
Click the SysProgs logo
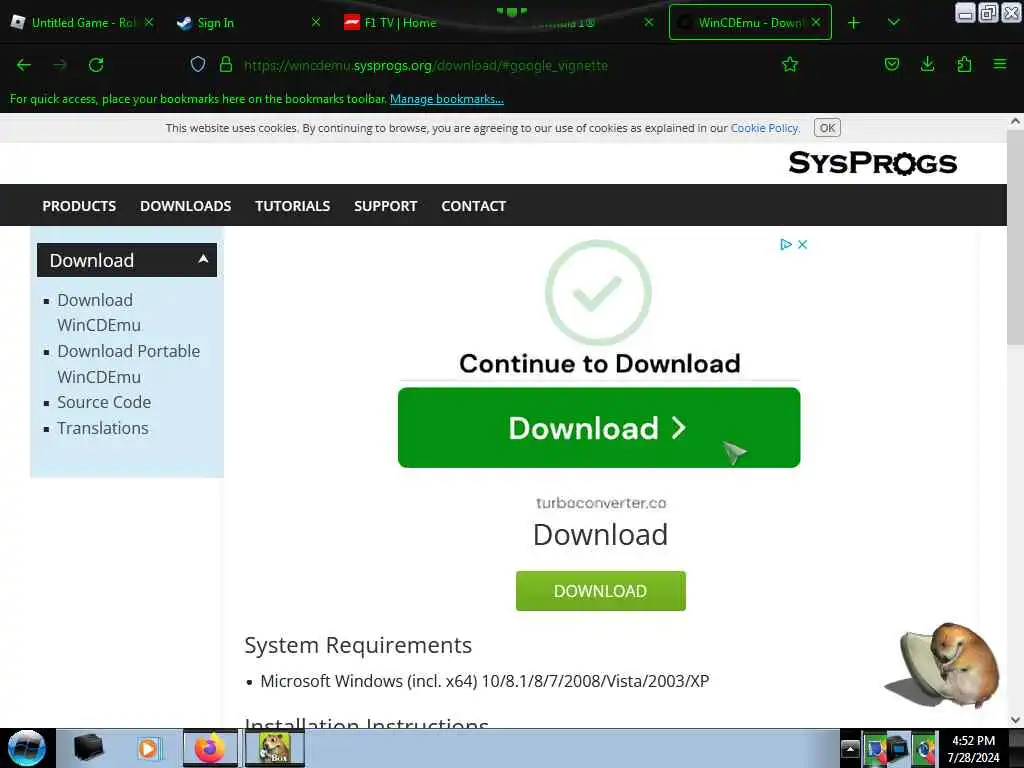872,163
